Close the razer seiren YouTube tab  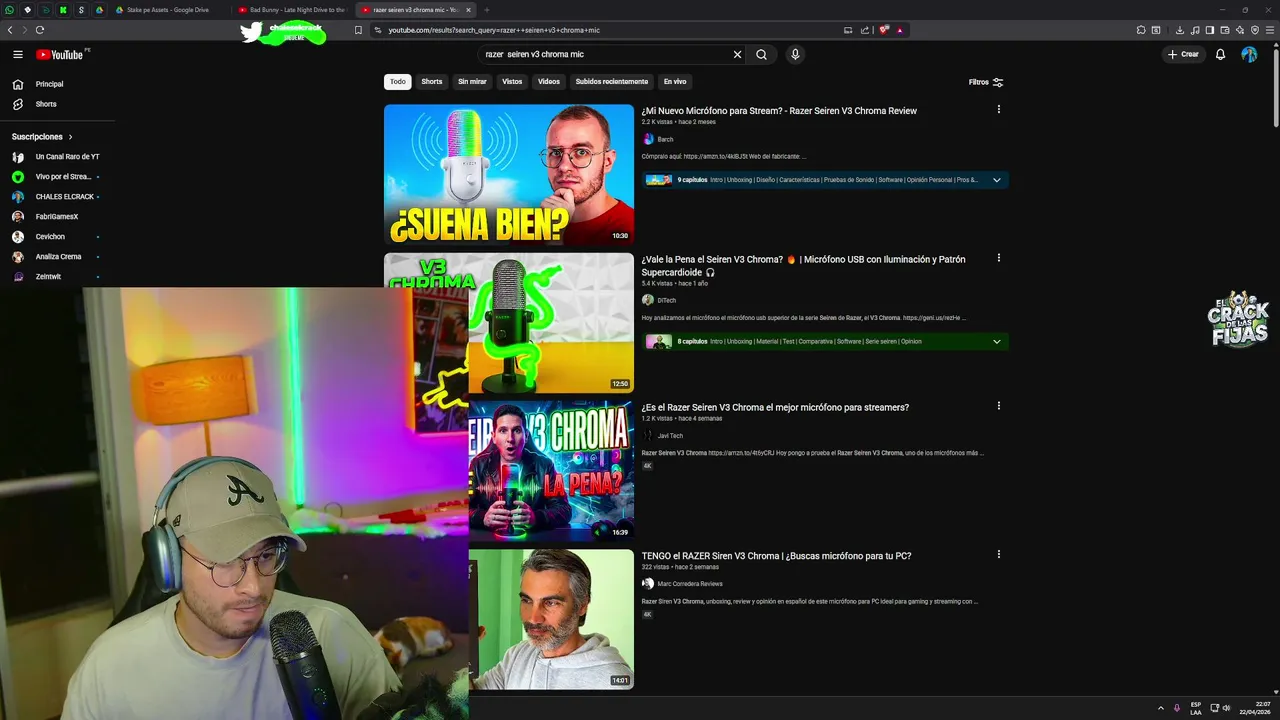(468, 9)
